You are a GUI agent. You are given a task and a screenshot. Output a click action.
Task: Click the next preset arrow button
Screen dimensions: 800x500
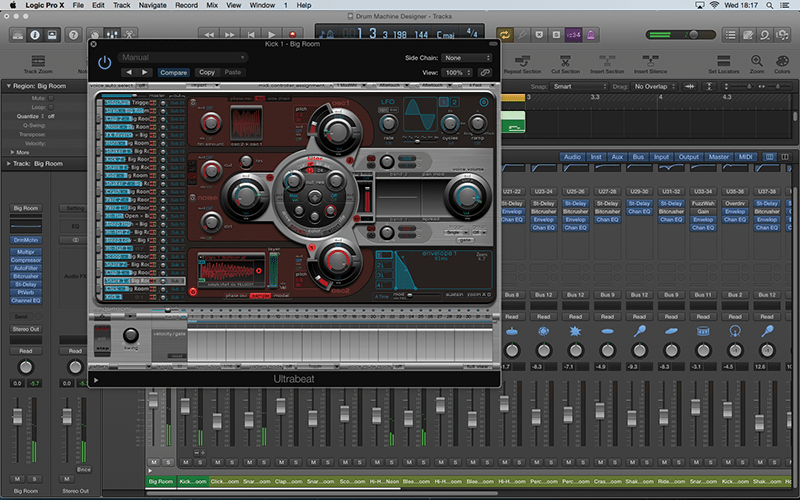[144, 72]
